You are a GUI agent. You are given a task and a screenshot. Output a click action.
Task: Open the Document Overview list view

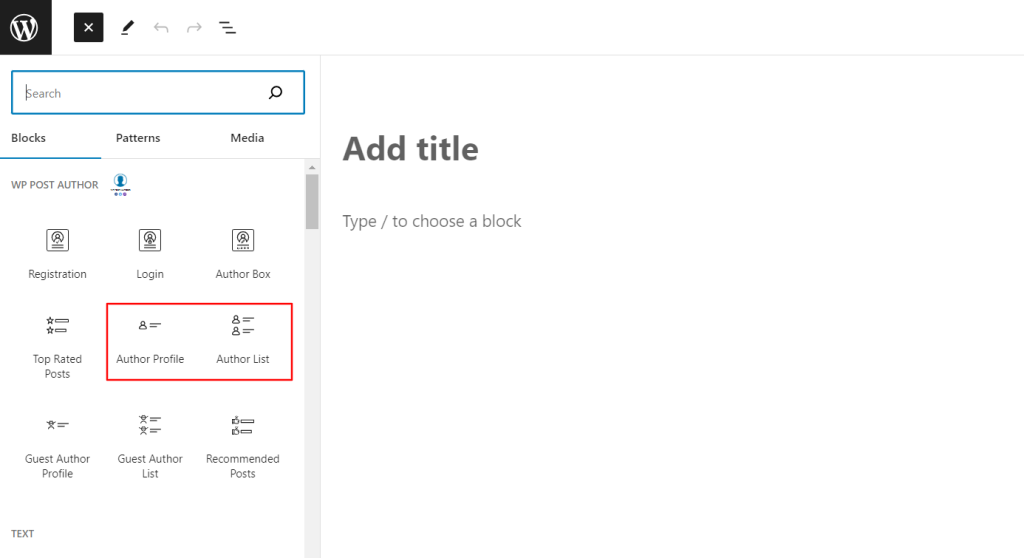point(227,27)
